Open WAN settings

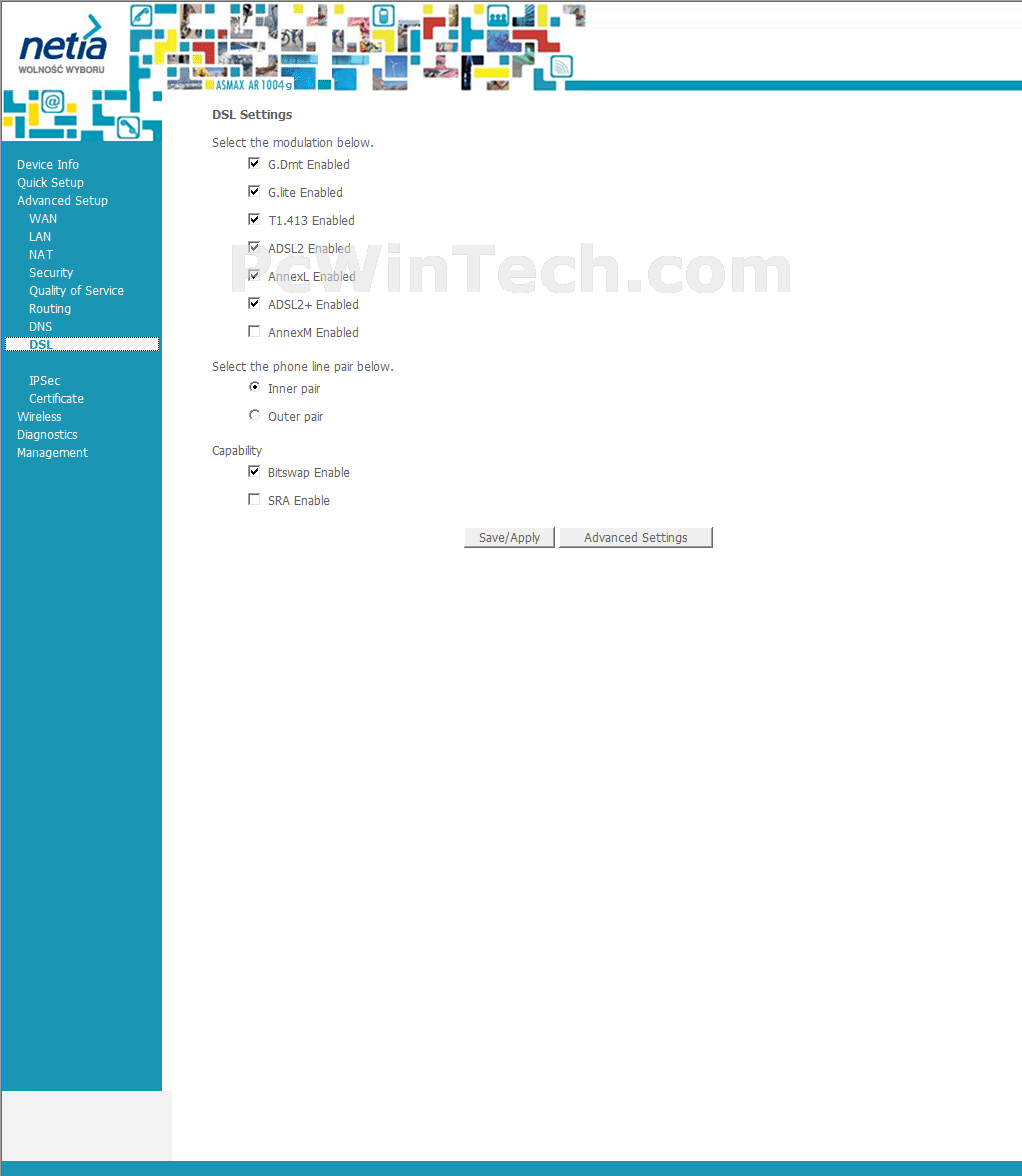coord(43,218)
